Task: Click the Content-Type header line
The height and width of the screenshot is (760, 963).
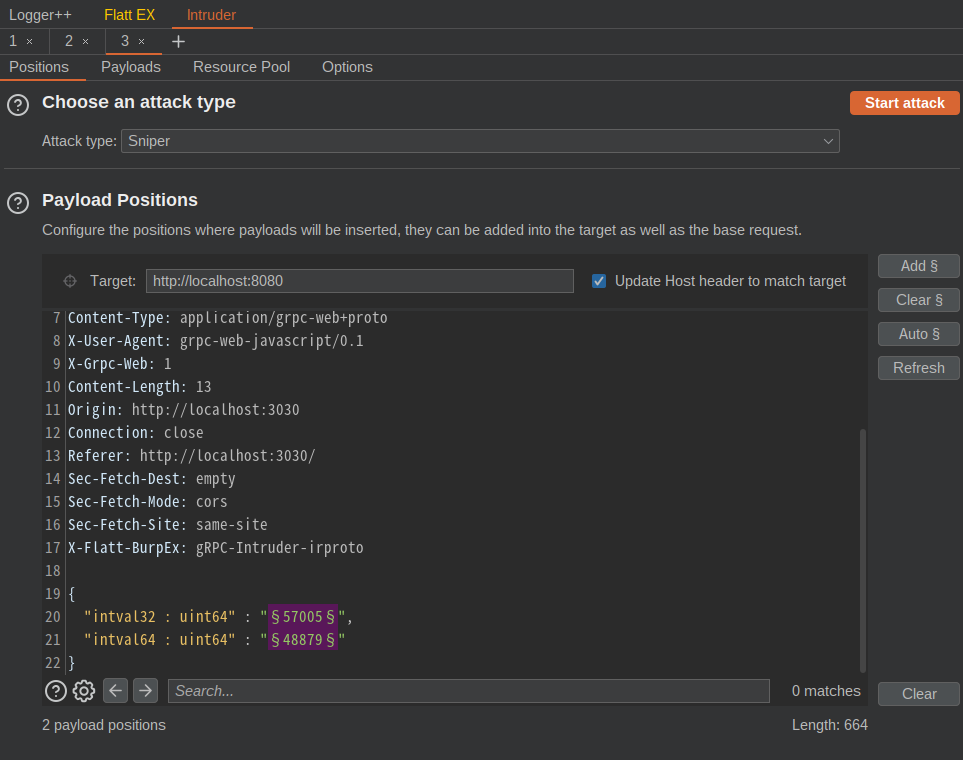Action: point(228,318)
